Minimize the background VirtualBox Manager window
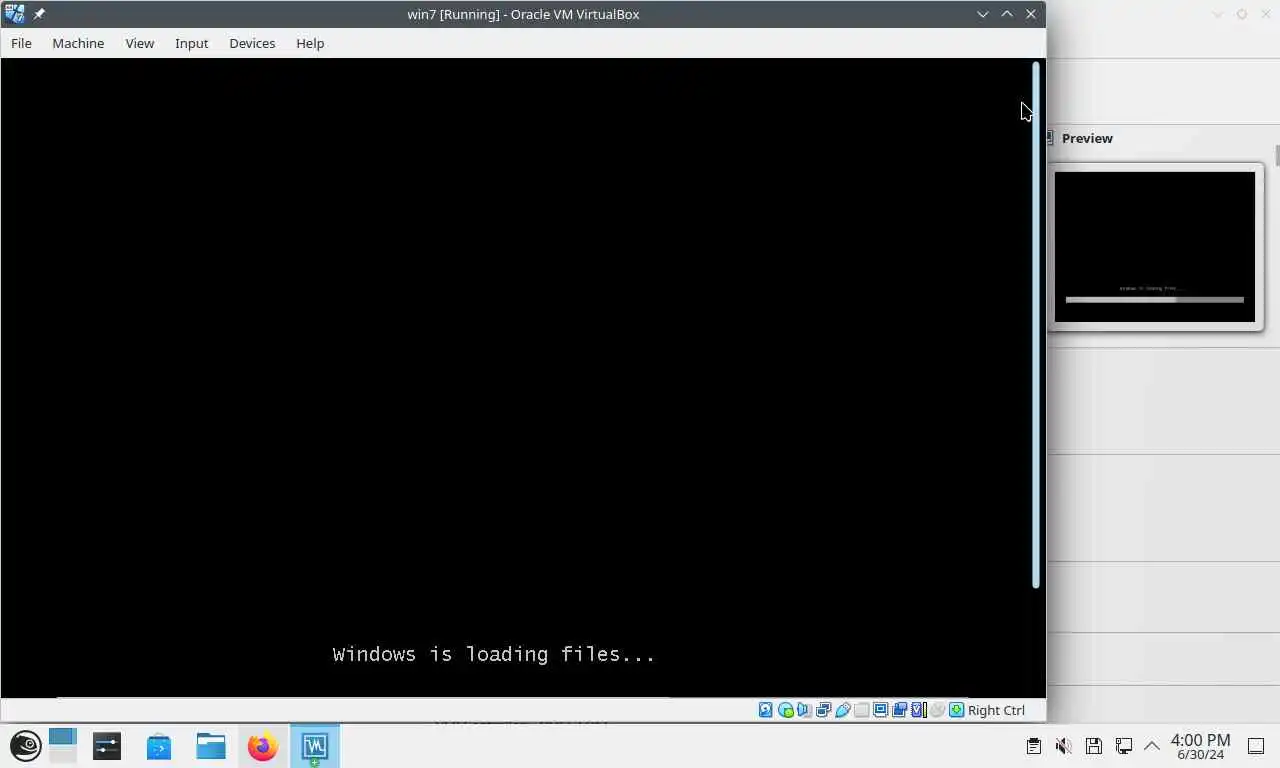Viewport: 1280px width, 768px height. click(x=1217, y=14)
